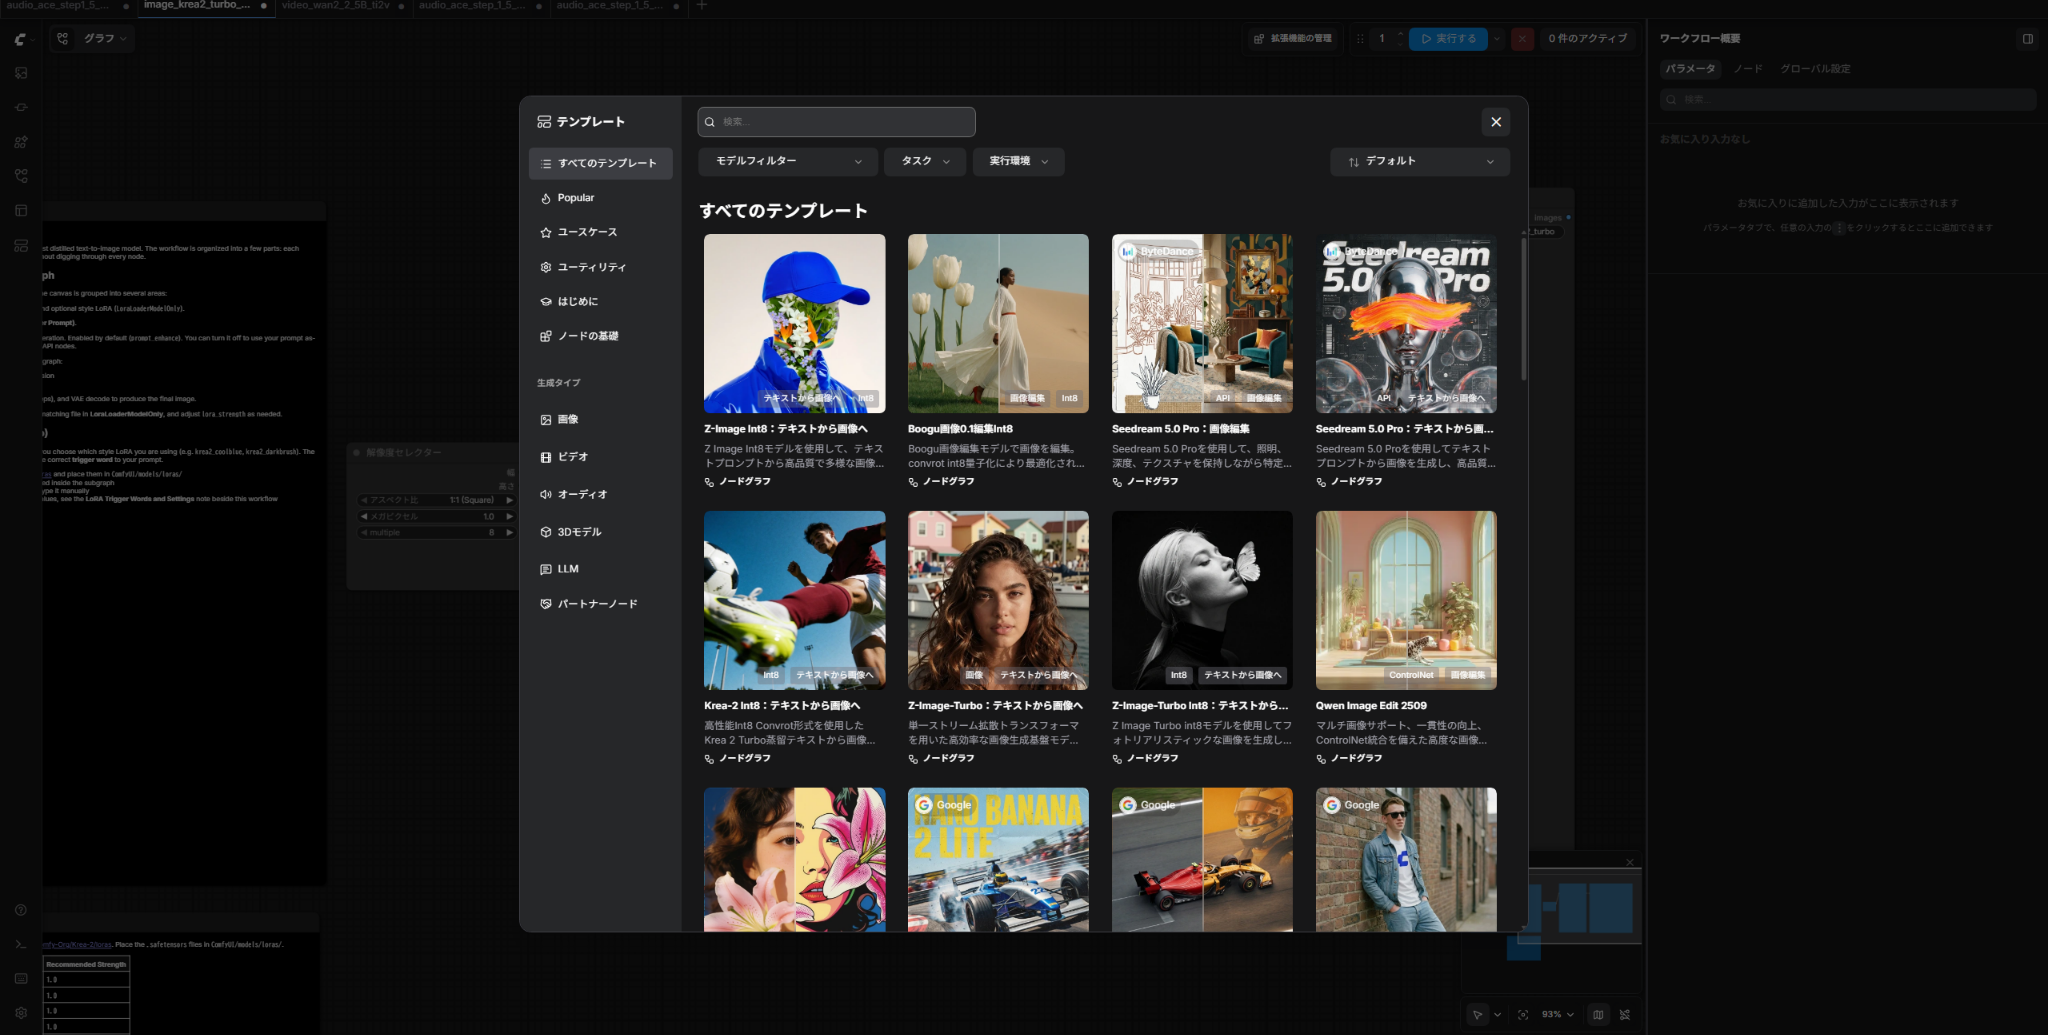This screenshot has height=1035, width=2048.
Task: Open the Qwen Image Edit 2509 thumbnail
Action: [x=1406, y=600]
